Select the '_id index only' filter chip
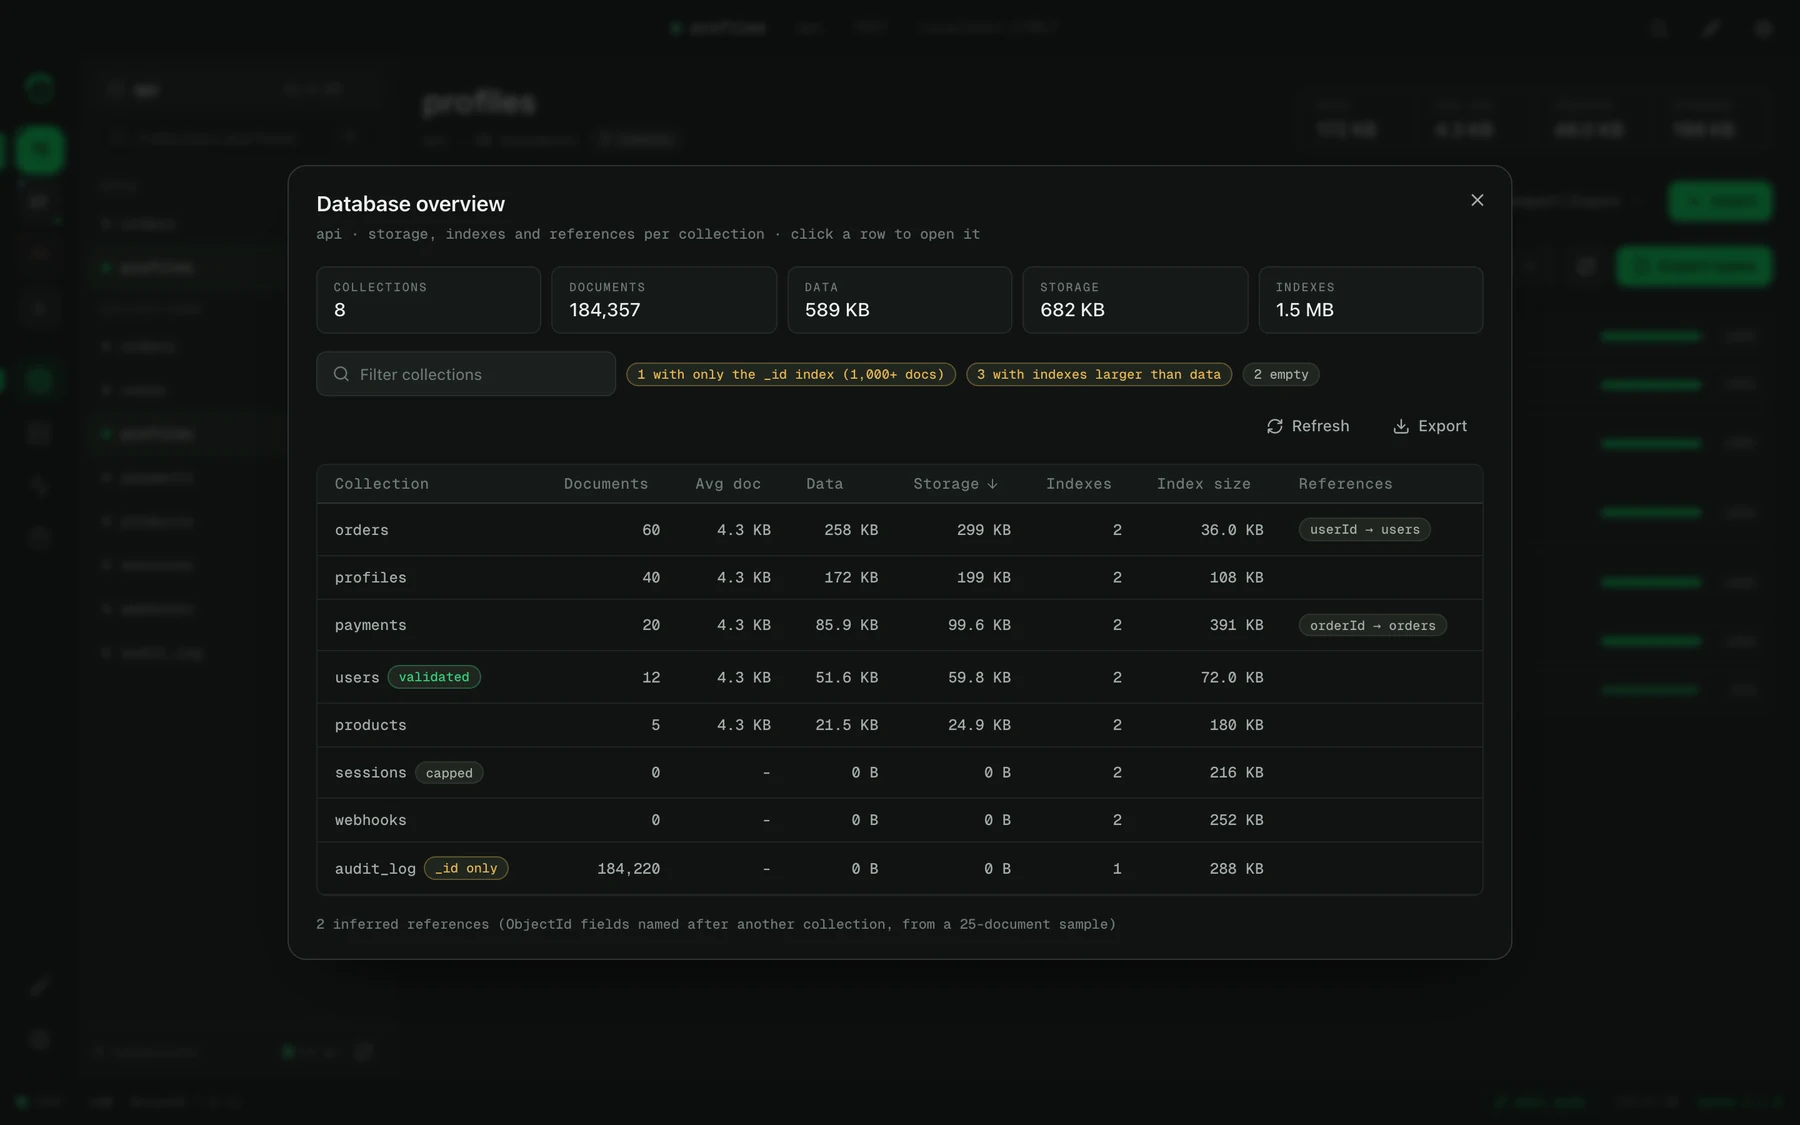This screenshot has width=1800, height=1125. pos(791,374)
